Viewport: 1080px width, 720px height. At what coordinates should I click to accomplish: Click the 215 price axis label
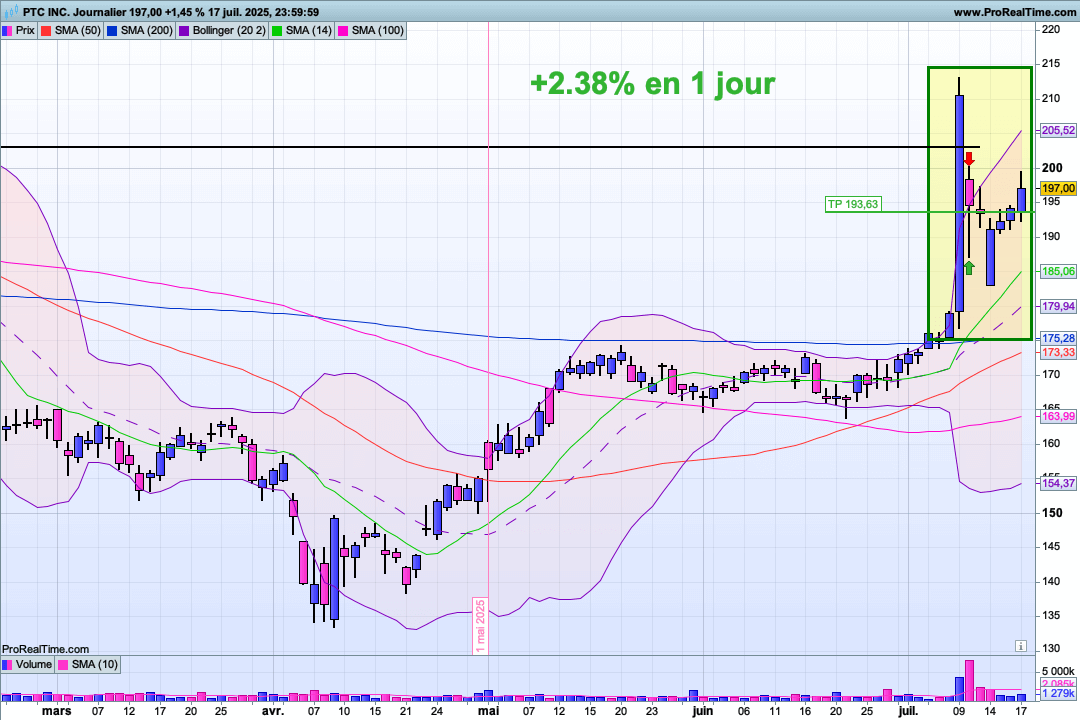[1051, 63]
